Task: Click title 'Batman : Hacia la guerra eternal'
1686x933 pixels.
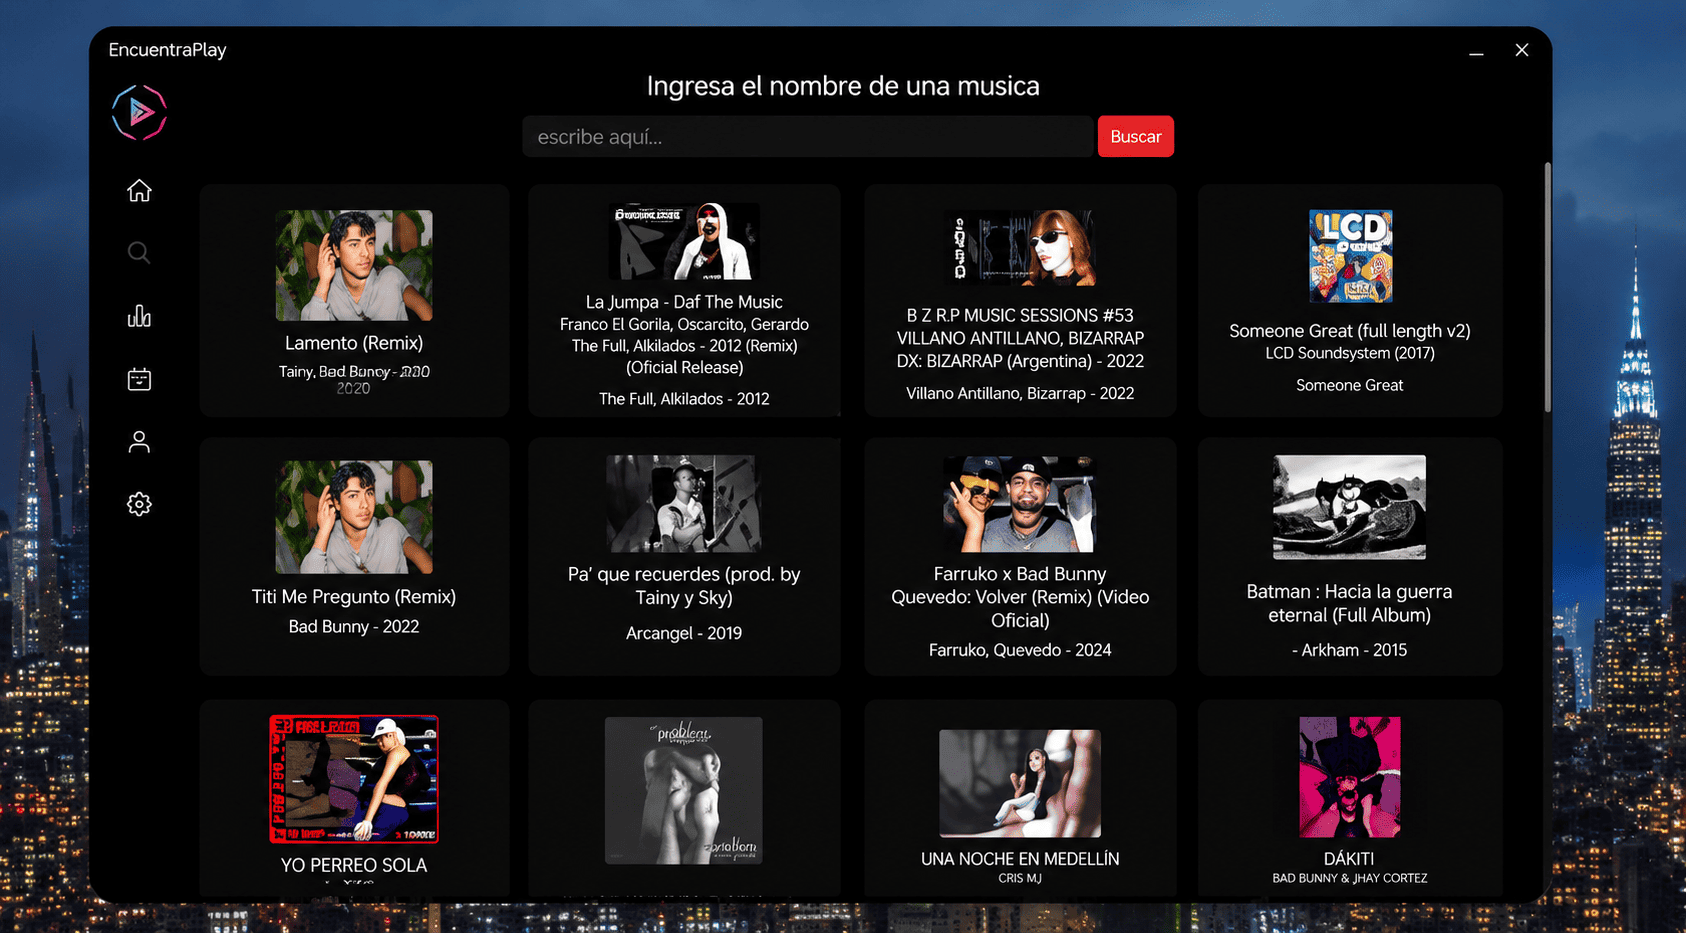Action: [1350, 604]
